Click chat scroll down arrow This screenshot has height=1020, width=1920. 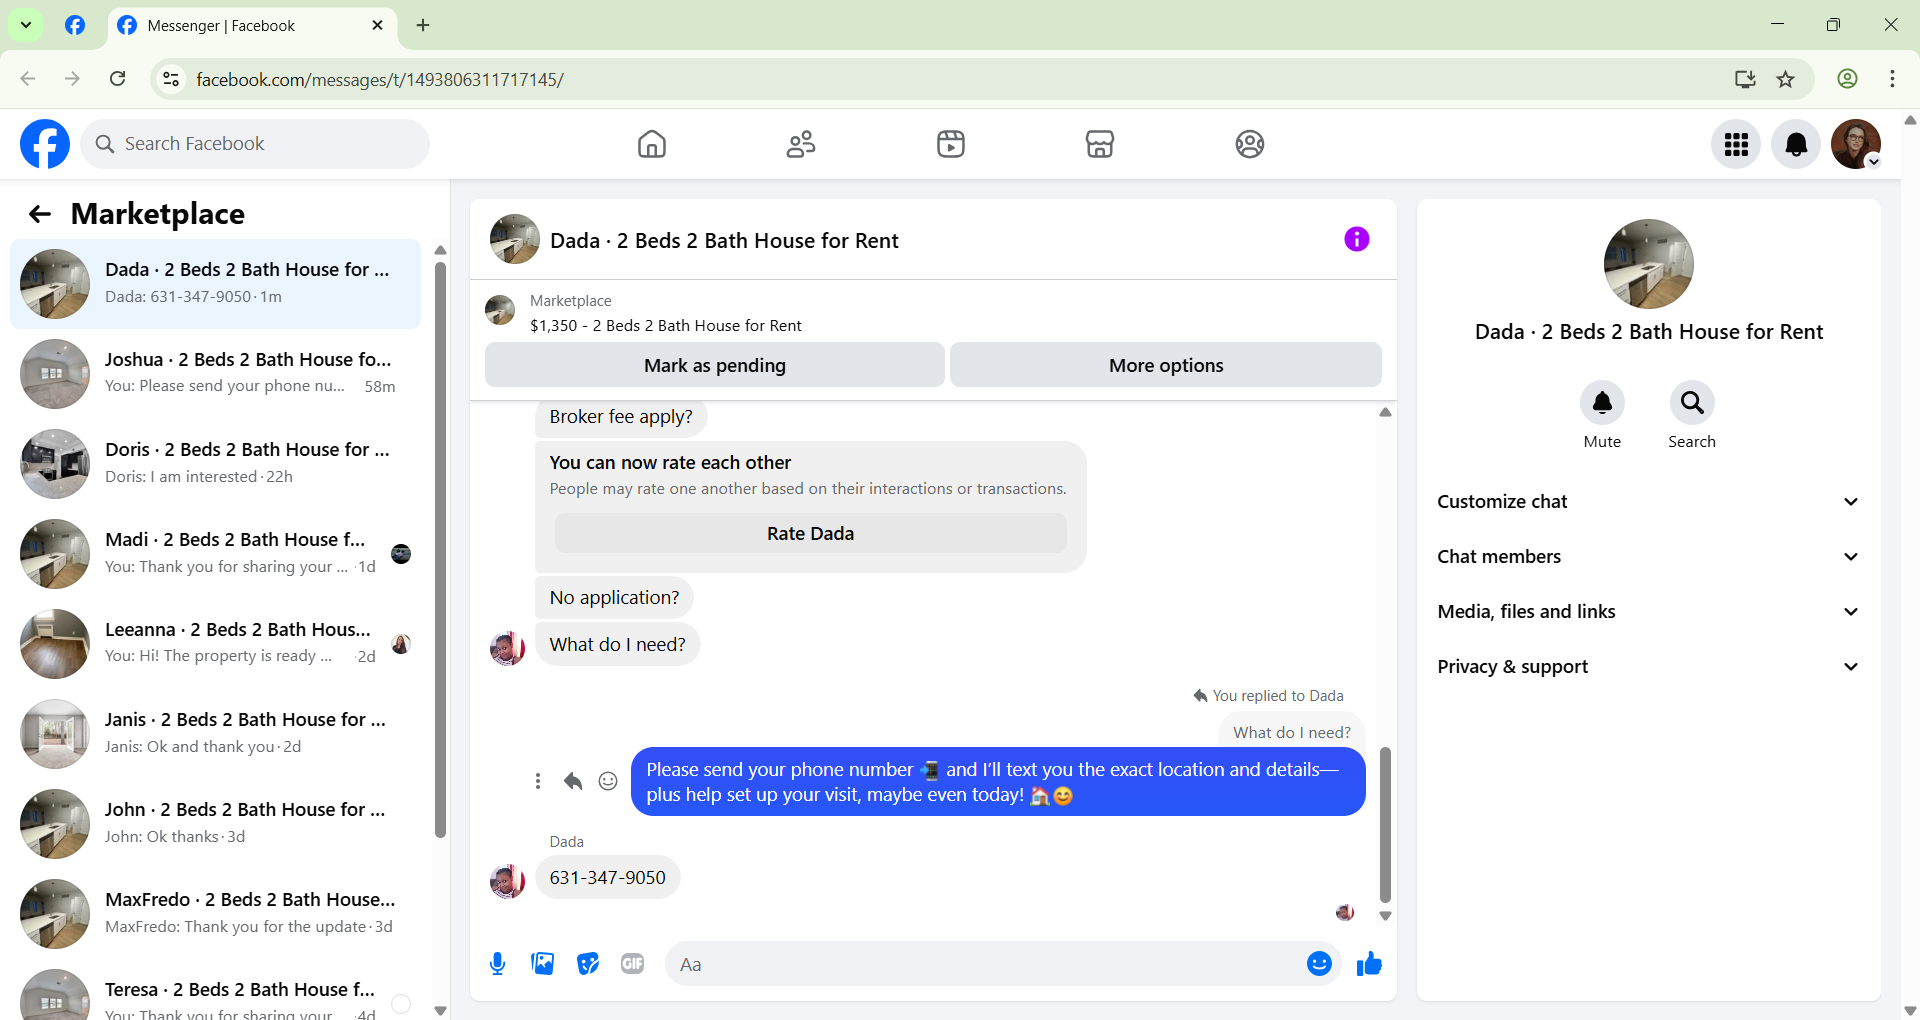tap(1385, 916)
